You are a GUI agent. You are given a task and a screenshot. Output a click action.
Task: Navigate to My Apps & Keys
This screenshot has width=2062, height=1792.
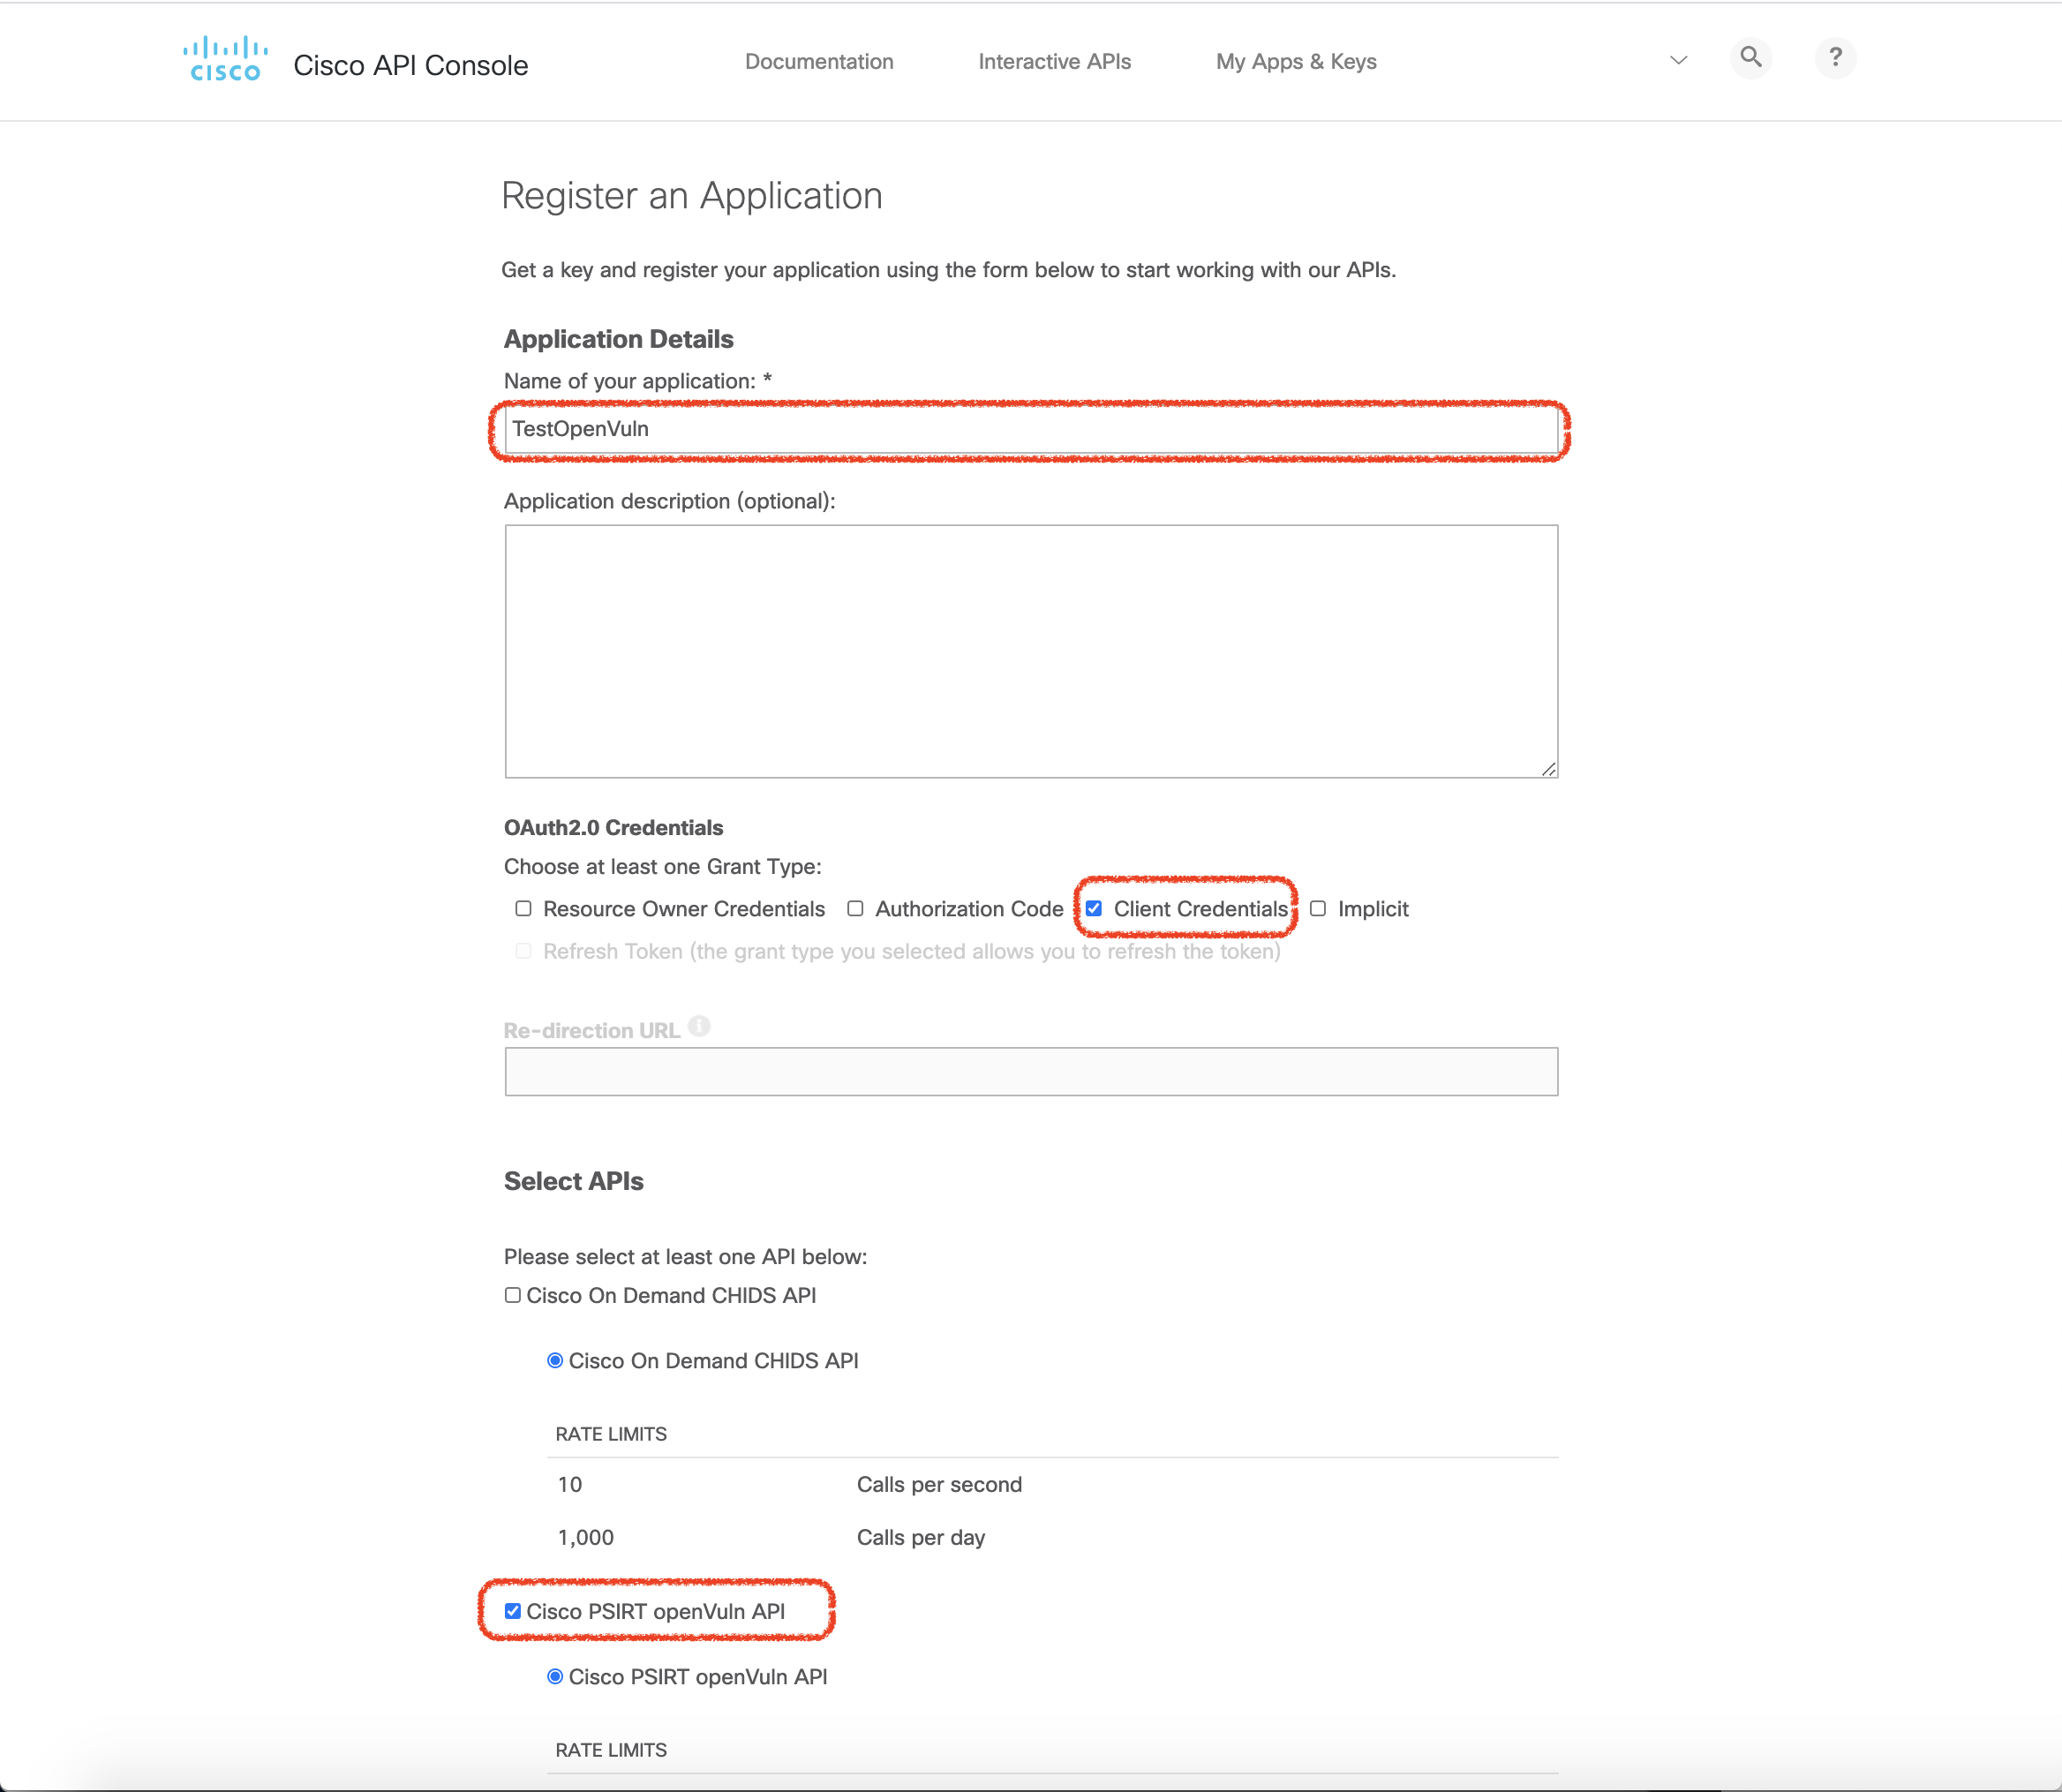pos(1295,61)
